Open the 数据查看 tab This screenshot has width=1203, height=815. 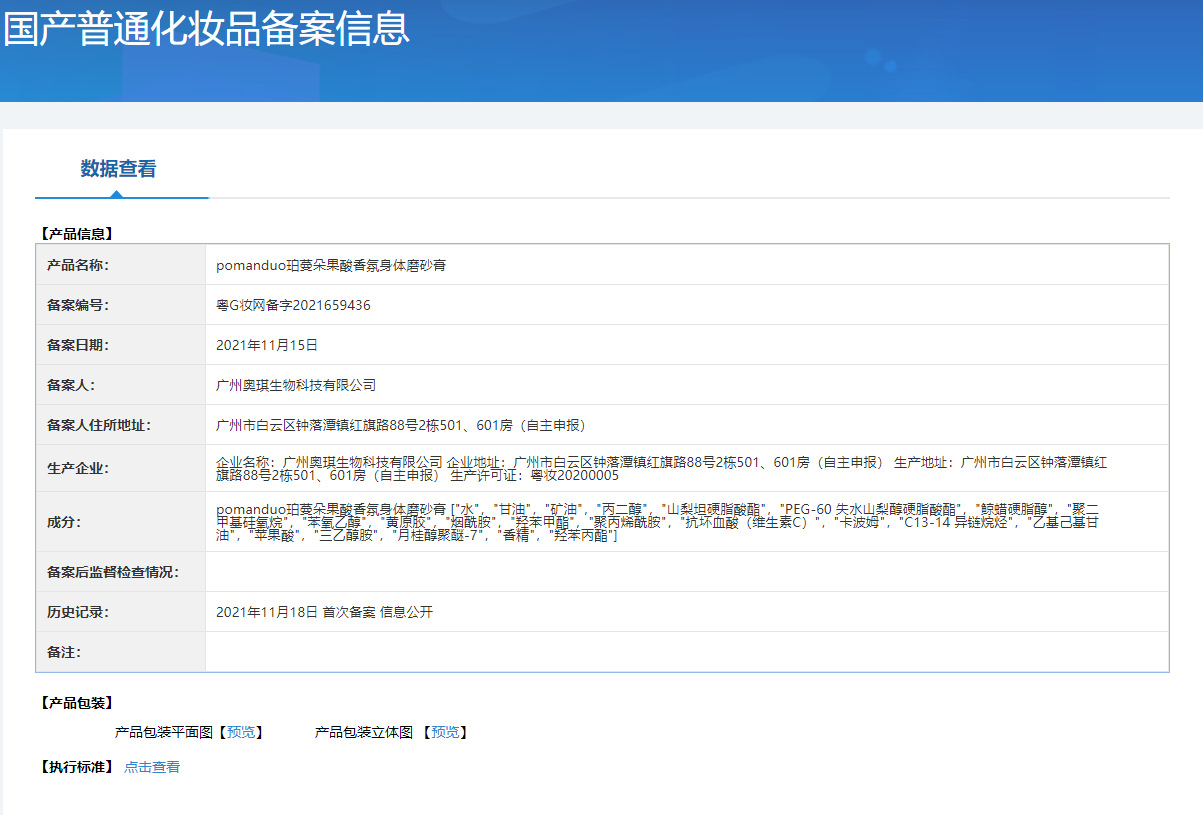pos(118,169)
